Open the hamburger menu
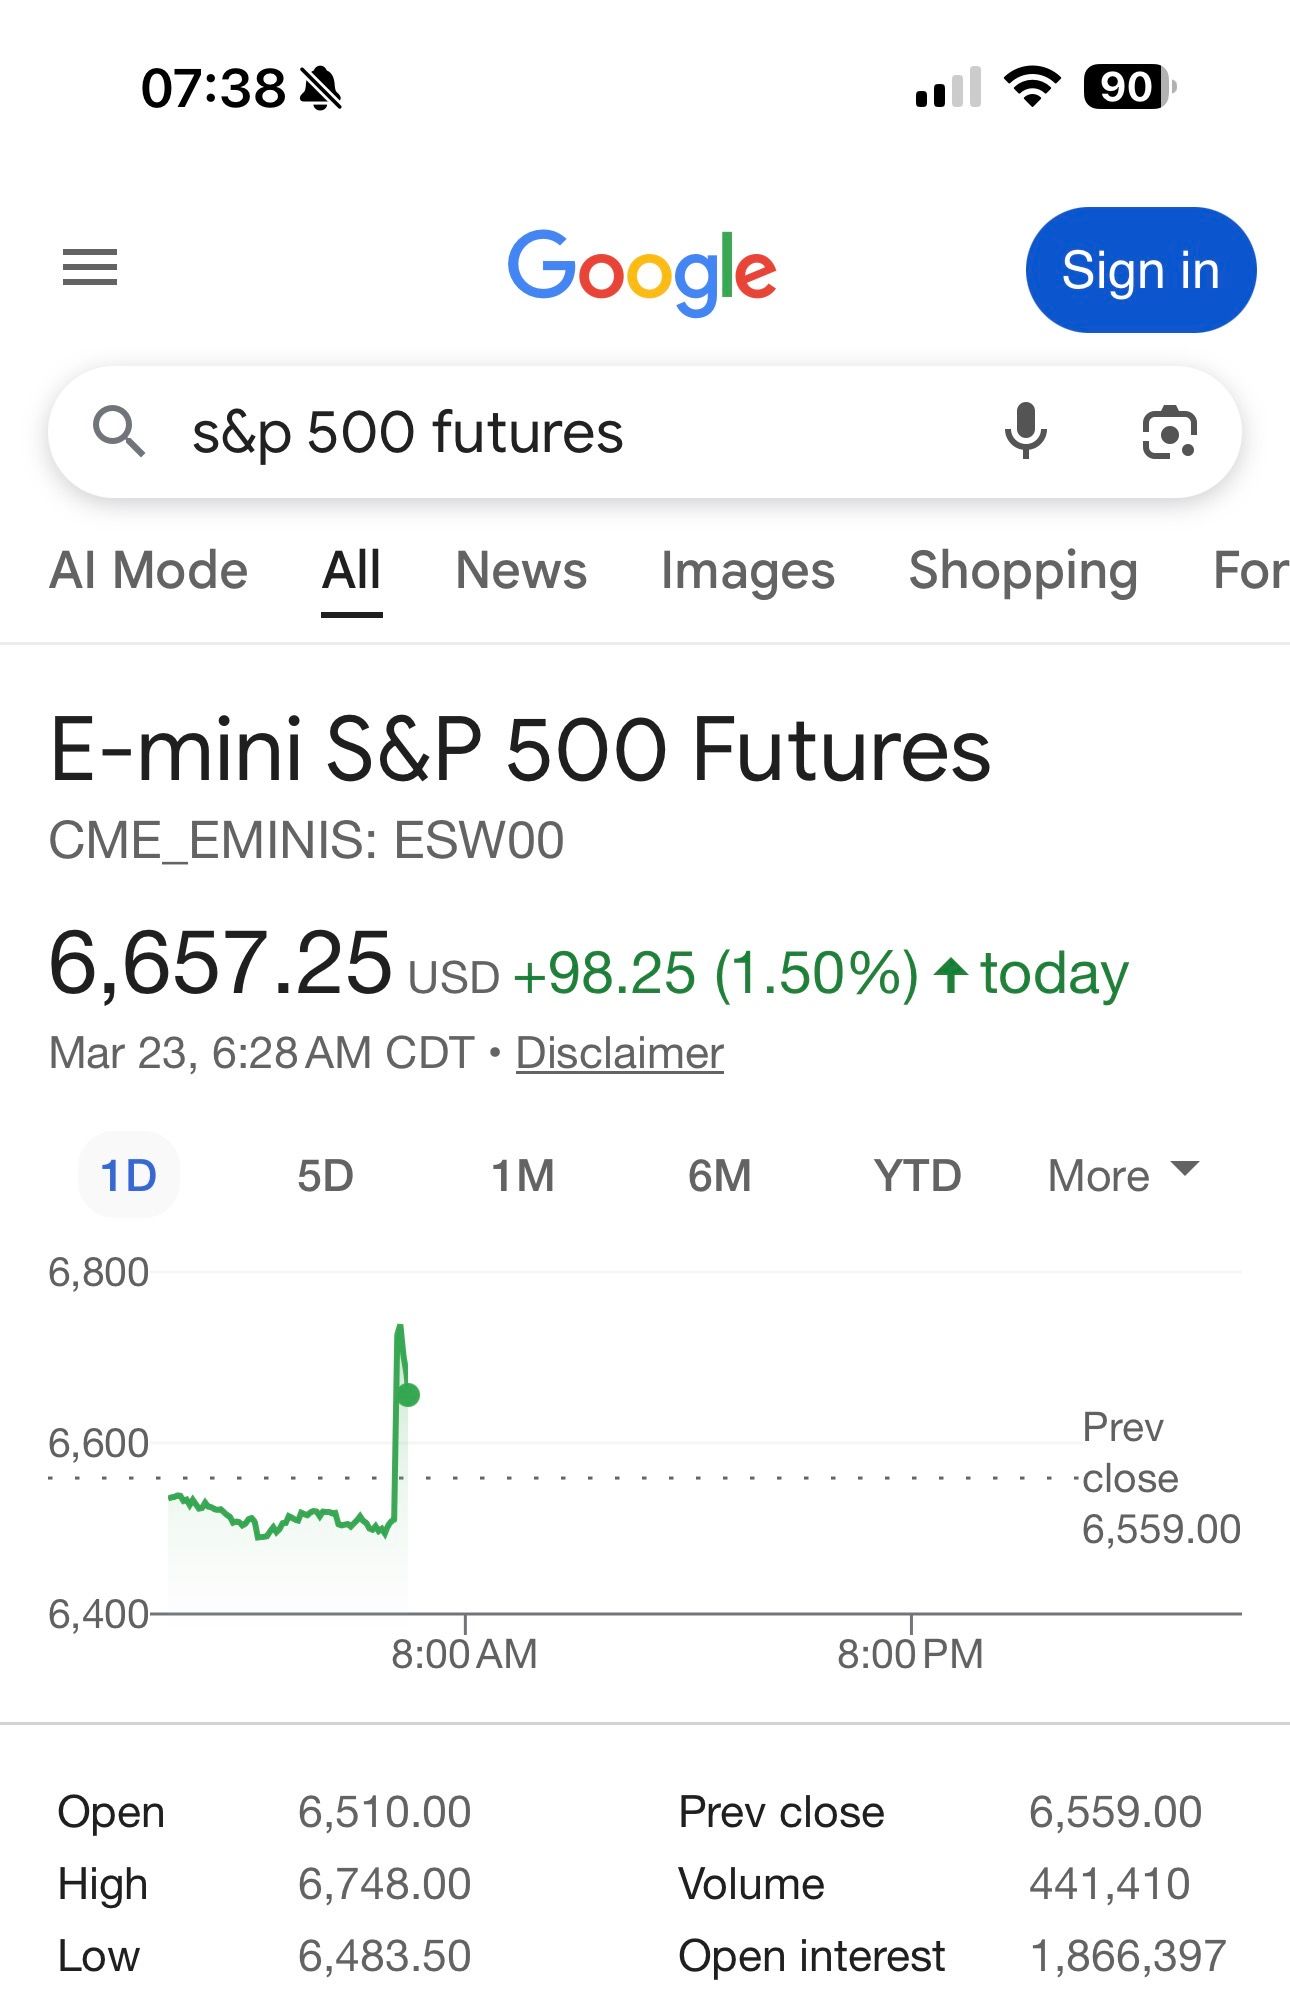The height and width of the screenshot is (1994, 1290). [90, 268]
